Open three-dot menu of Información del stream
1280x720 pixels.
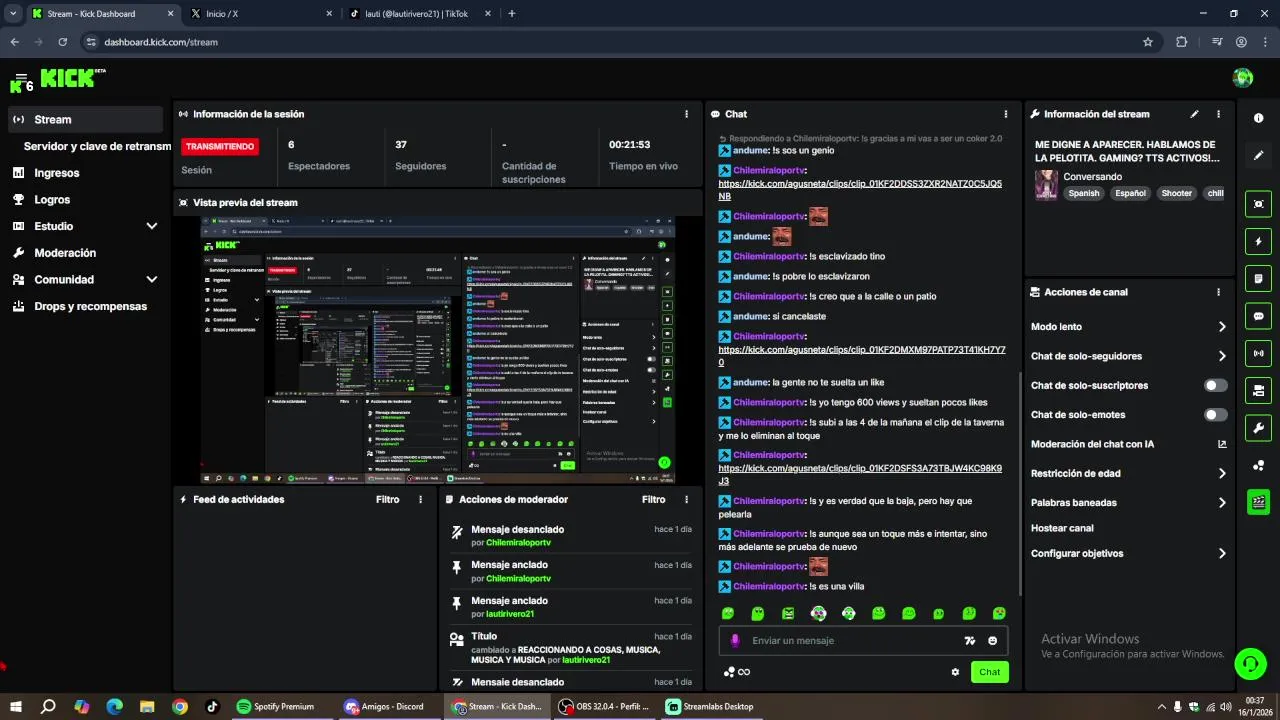1218,114
